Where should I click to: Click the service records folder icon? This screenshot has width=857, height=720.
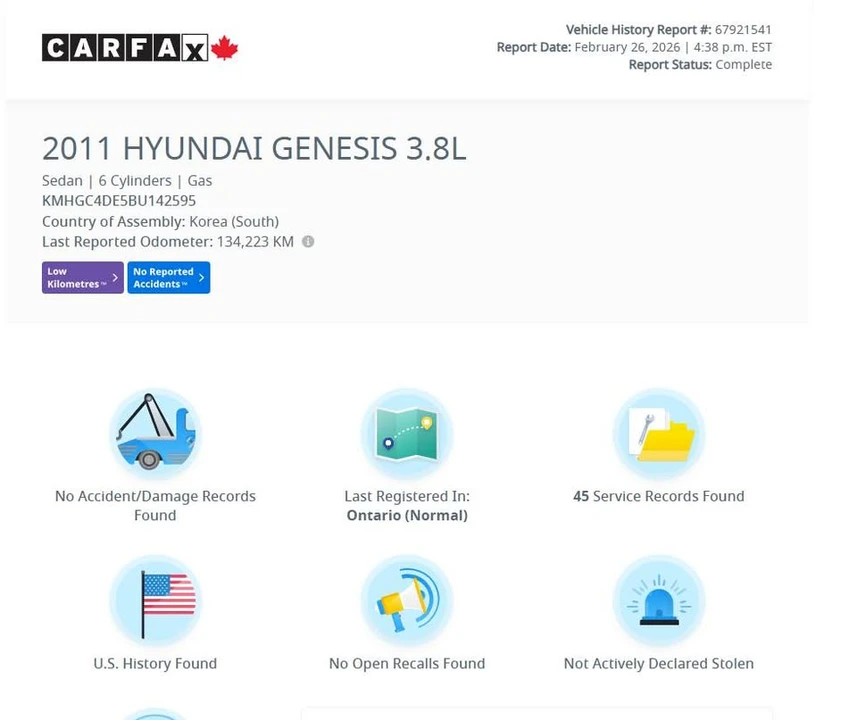(659, 434)
